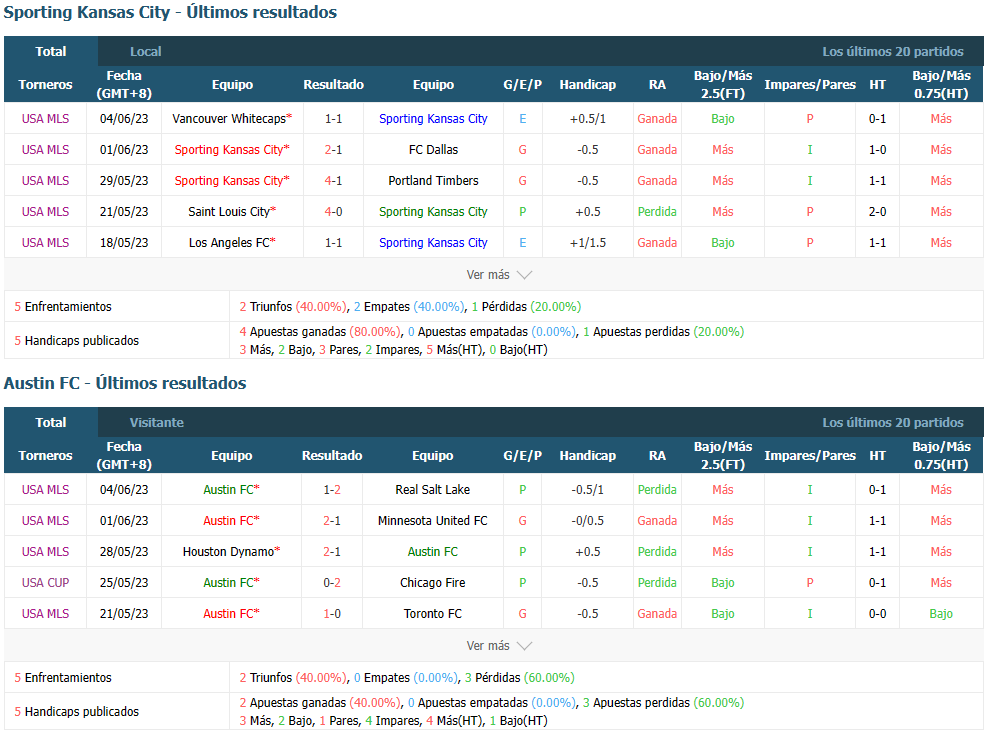This screenshot has width=994, height=737.
Task: Open 'Los últimos 20 partidos' in Austin FC table
Action: pyautogui.click(x=893, y=423)
